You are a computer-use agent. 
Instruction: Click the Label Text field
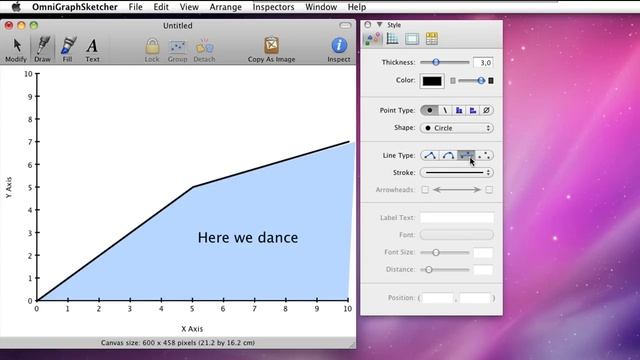tap(457, 218)
